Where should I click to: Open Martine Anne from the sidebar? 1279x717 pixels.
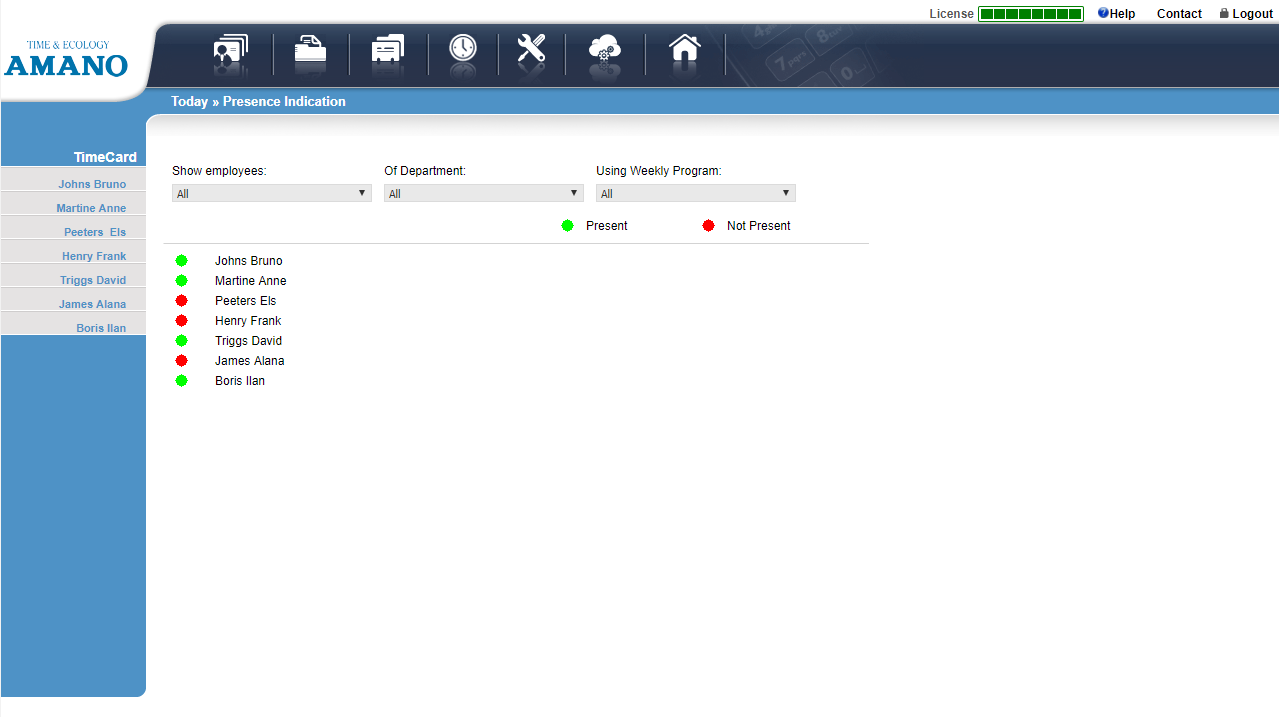(x=92, y=207)
